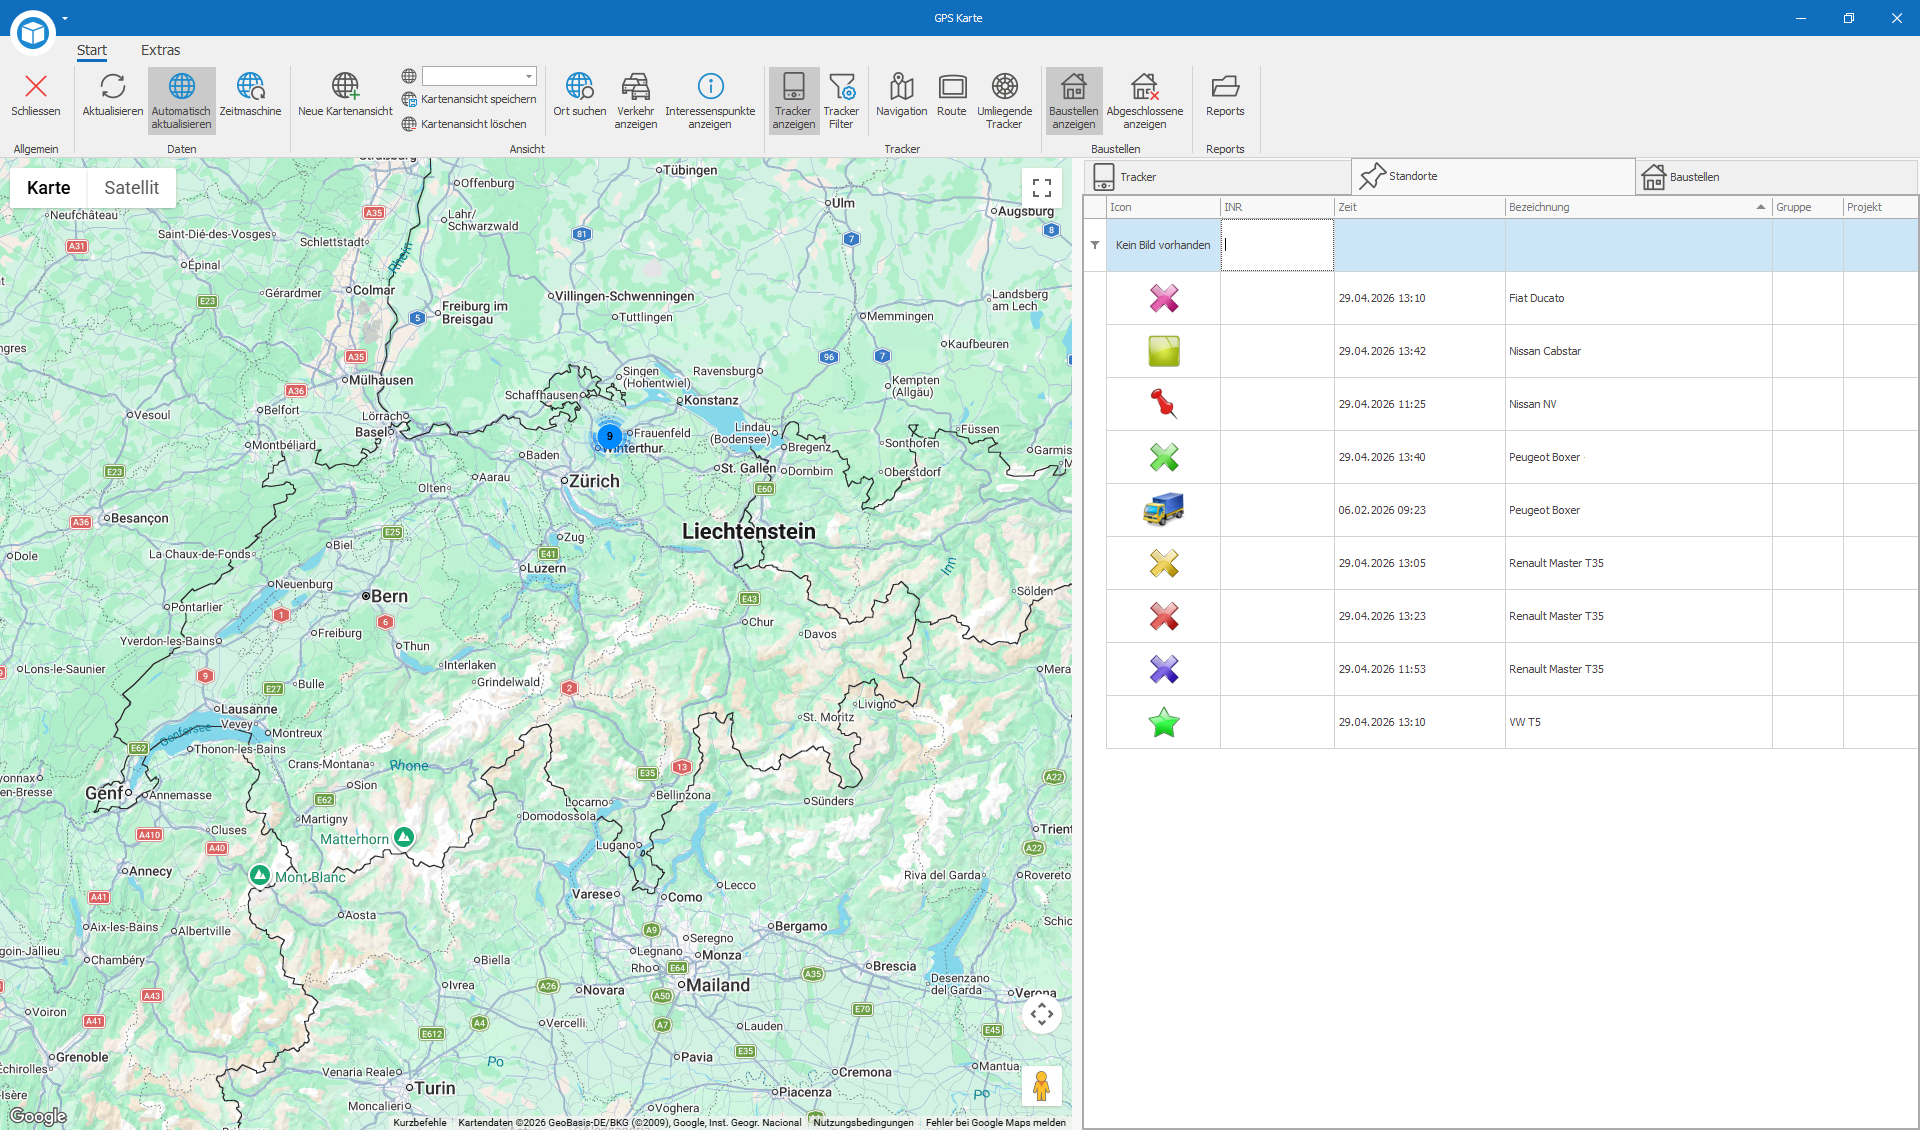Screen dimensions: 1920x1130
Task: Toggle map fullscreen view
Action: (x=1042, y=188)
